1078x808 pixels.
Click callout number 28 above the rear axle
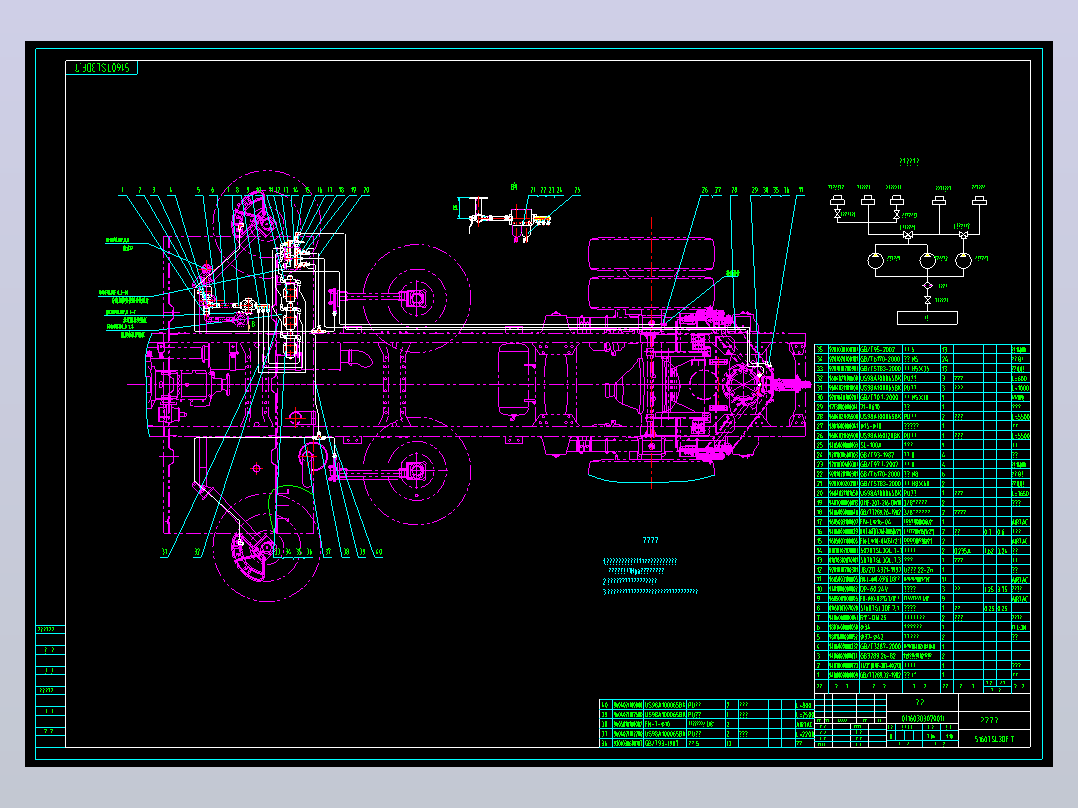click(x=734, y=190)
